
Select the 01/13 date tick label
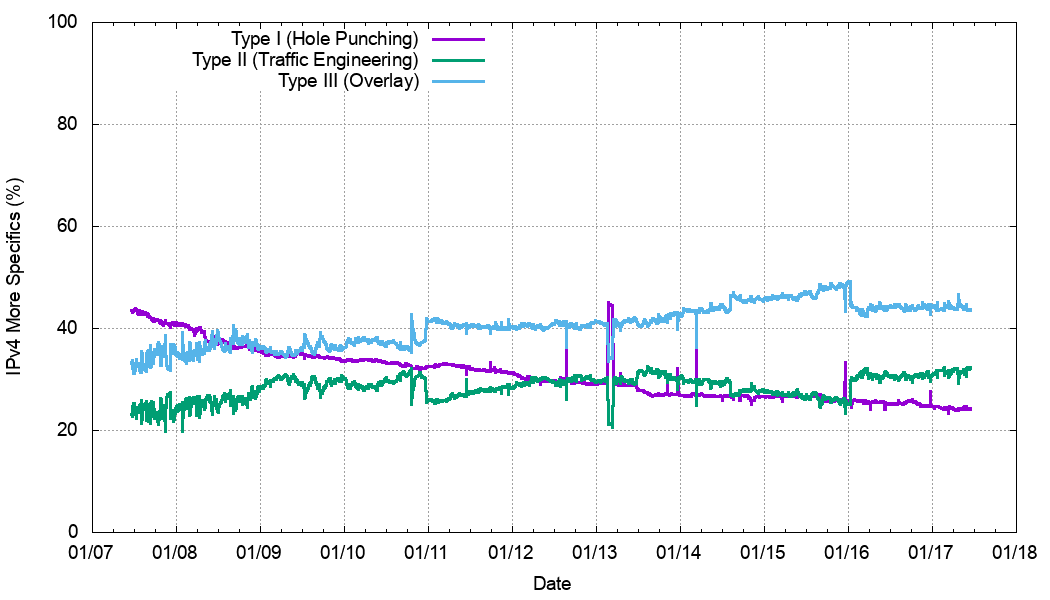click(596, 552)
